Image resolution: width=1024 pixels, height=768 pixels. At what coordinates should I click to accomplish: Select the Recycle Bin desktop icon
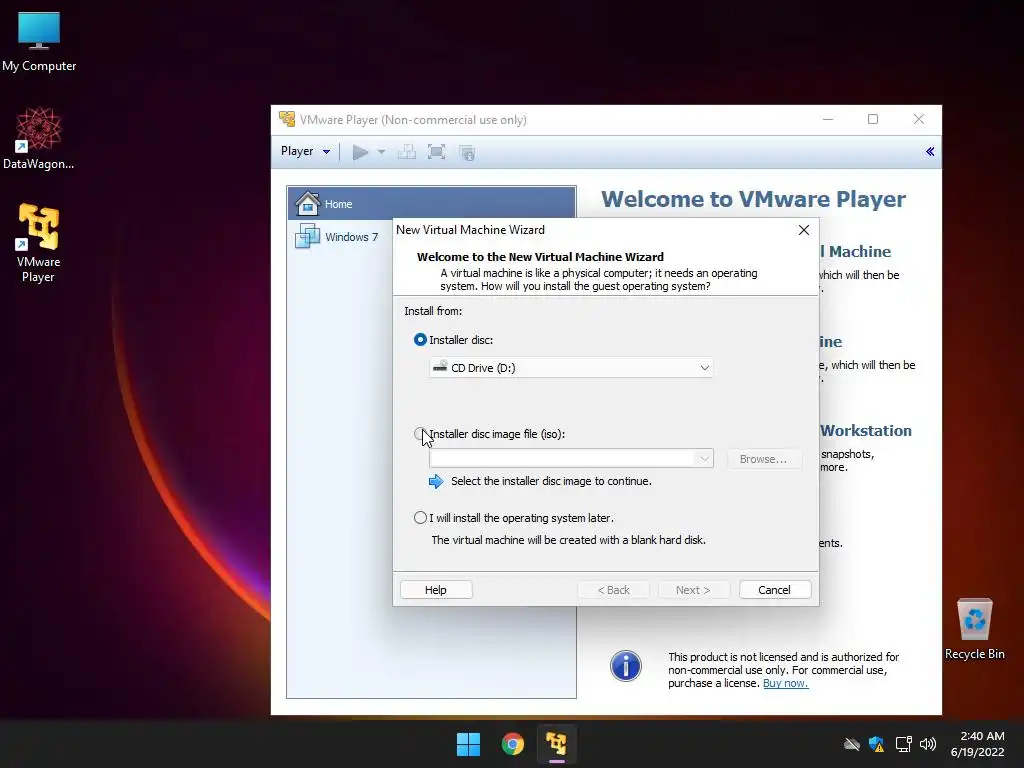(974, 628)
